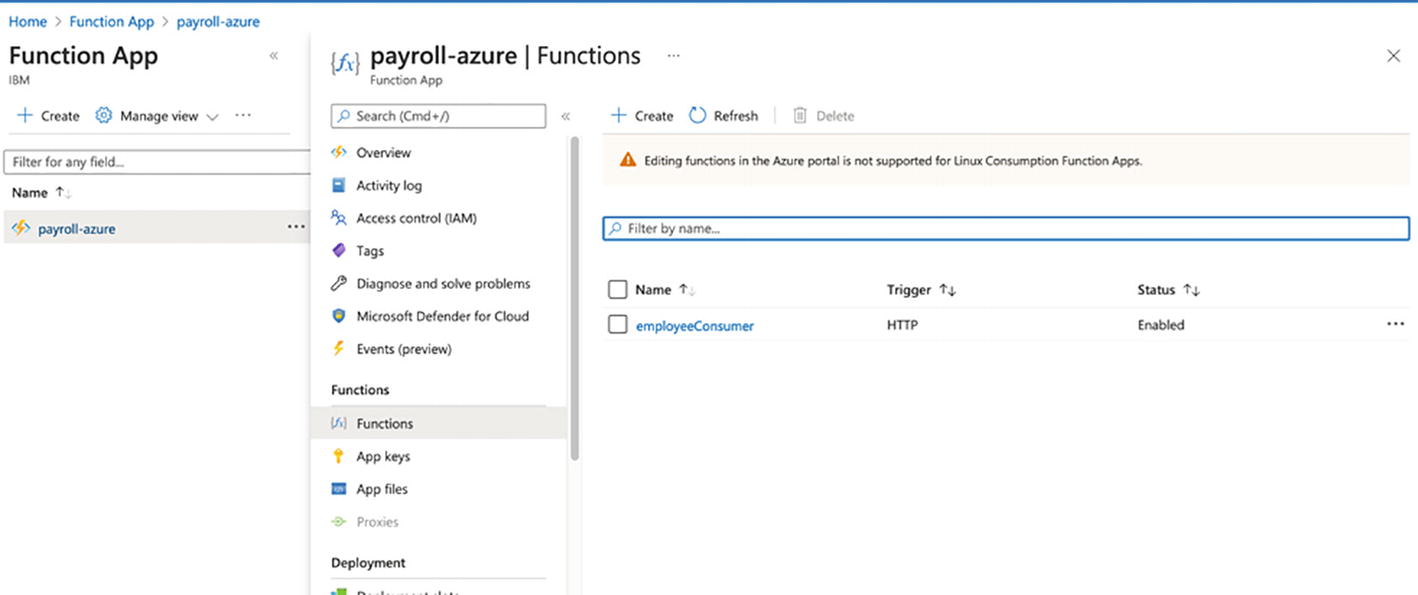Open App keys settings
This screenshot has height=595, width=1418.
click(383, 456)
